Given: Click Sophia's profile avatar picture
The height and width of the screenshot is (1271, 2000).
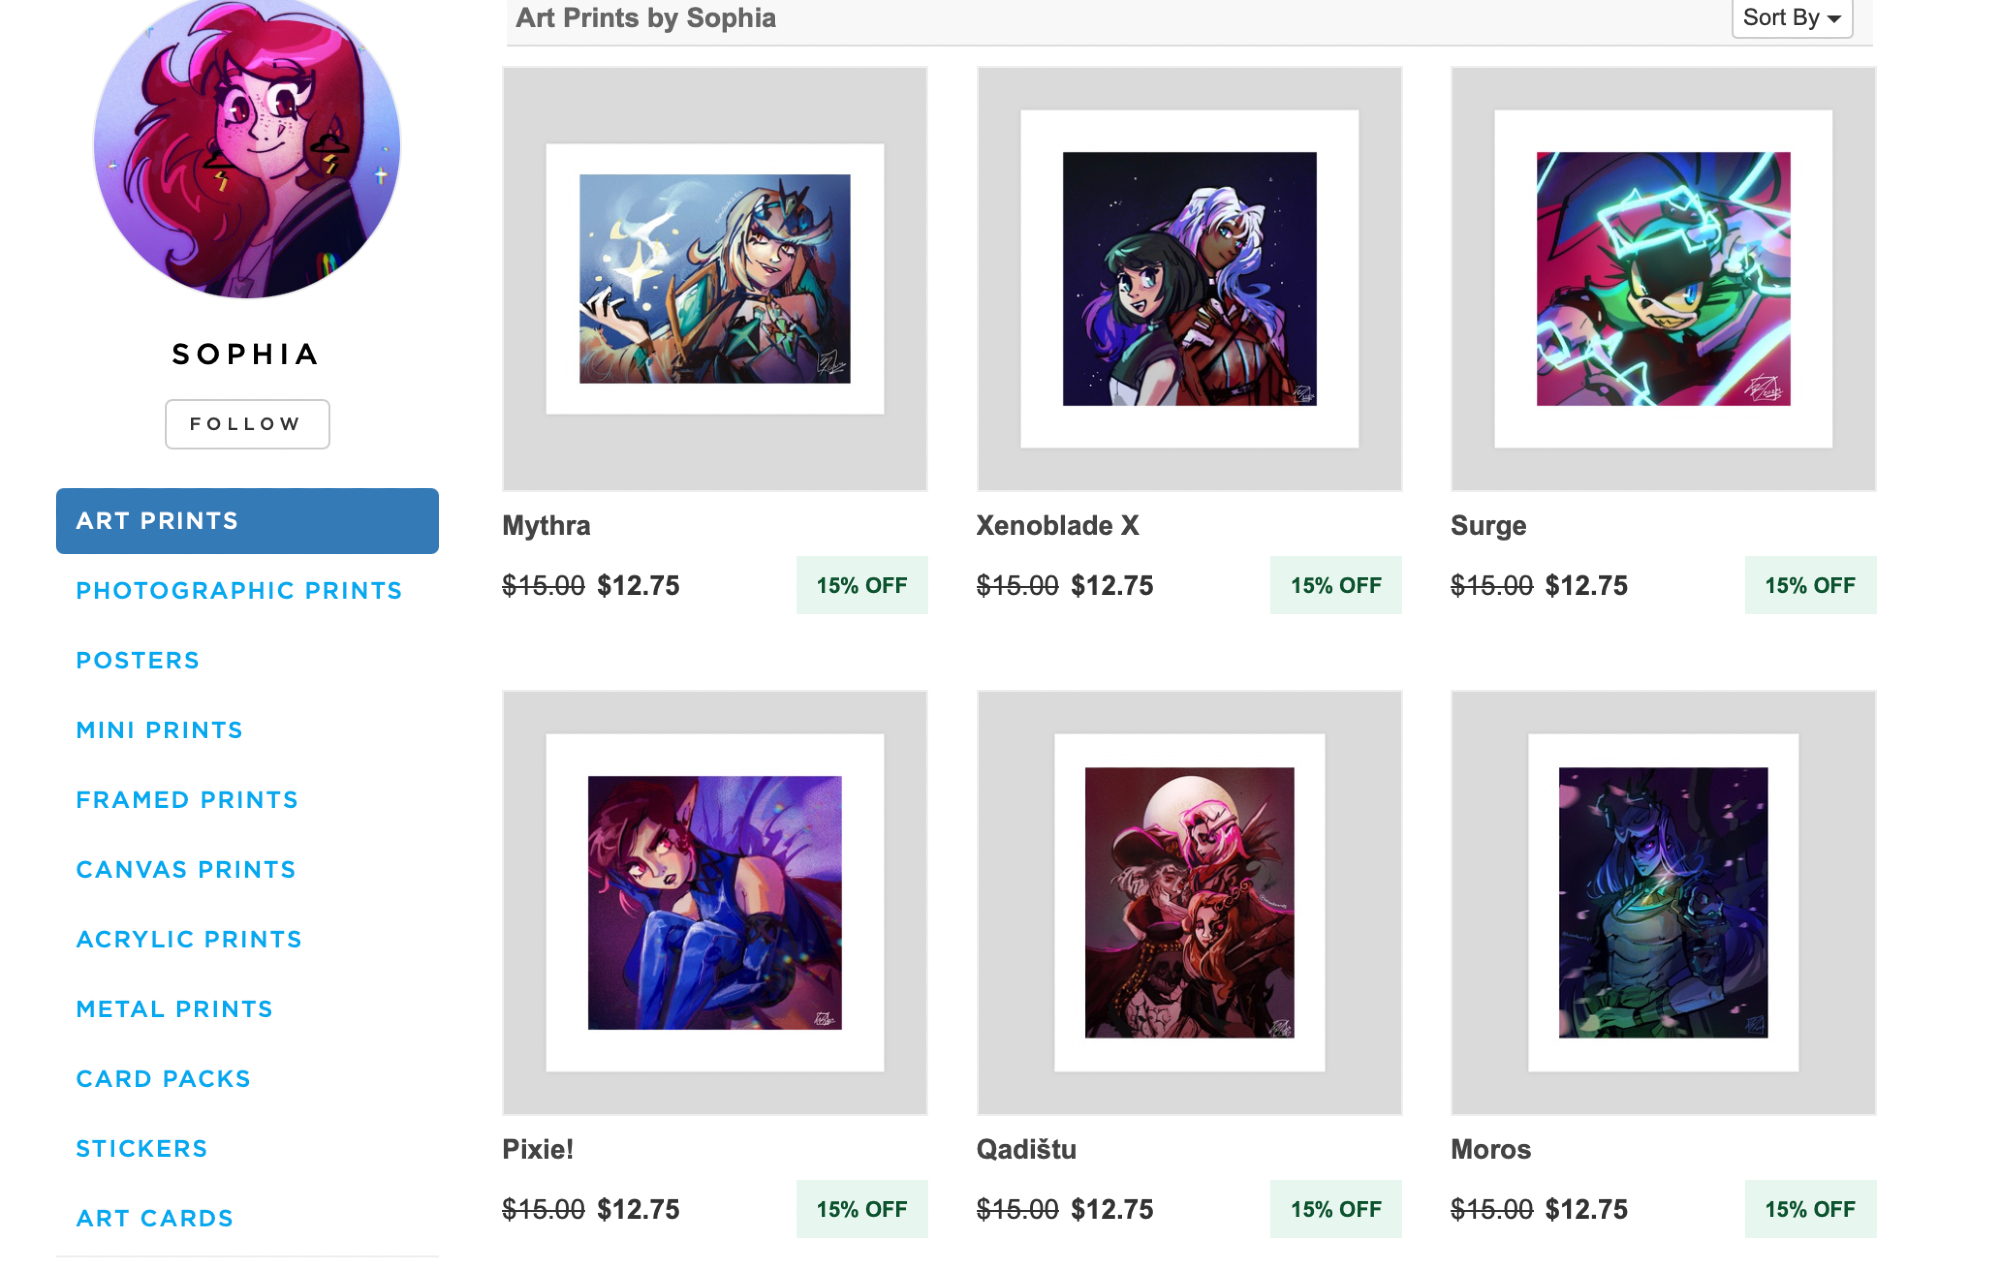Looking at the screenshot, I should (247, 146).
